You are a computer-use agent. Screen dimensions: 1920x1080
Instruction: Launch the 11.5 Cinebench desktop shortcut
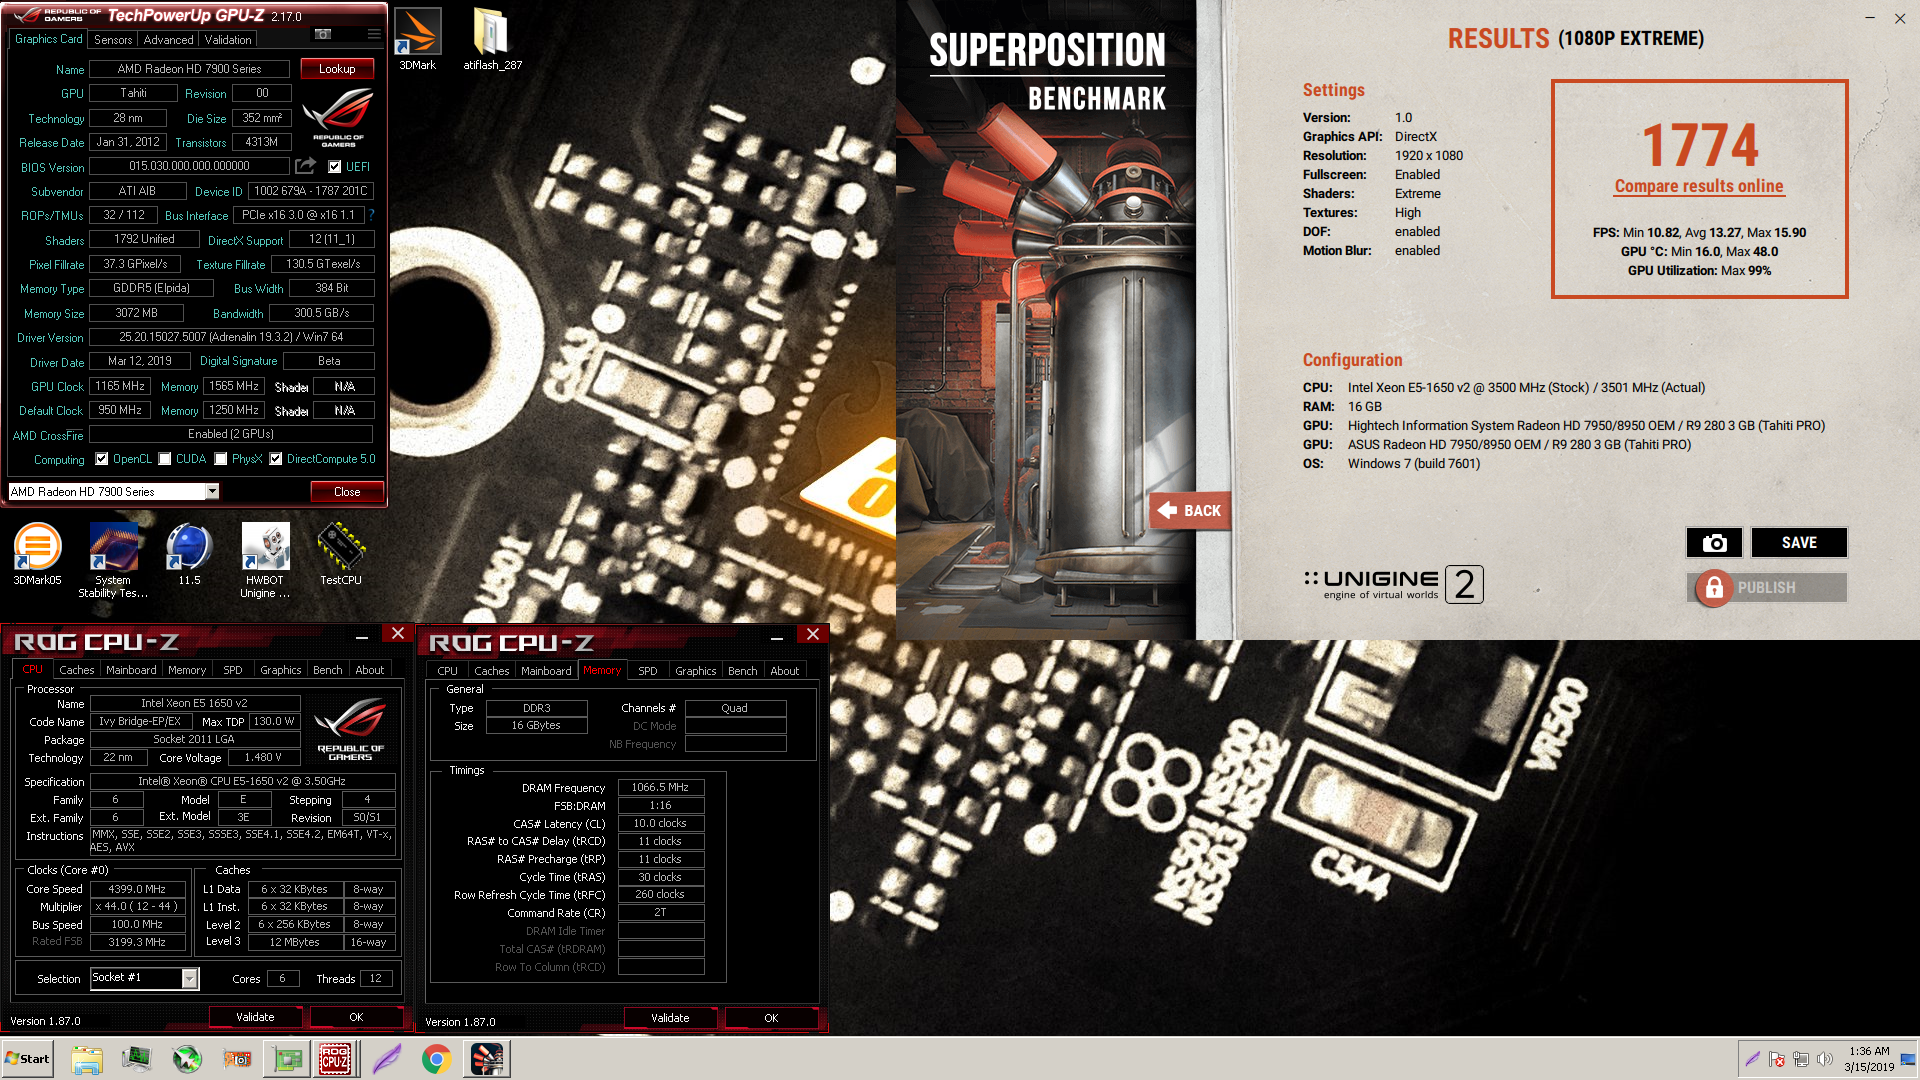click(189, 555)
